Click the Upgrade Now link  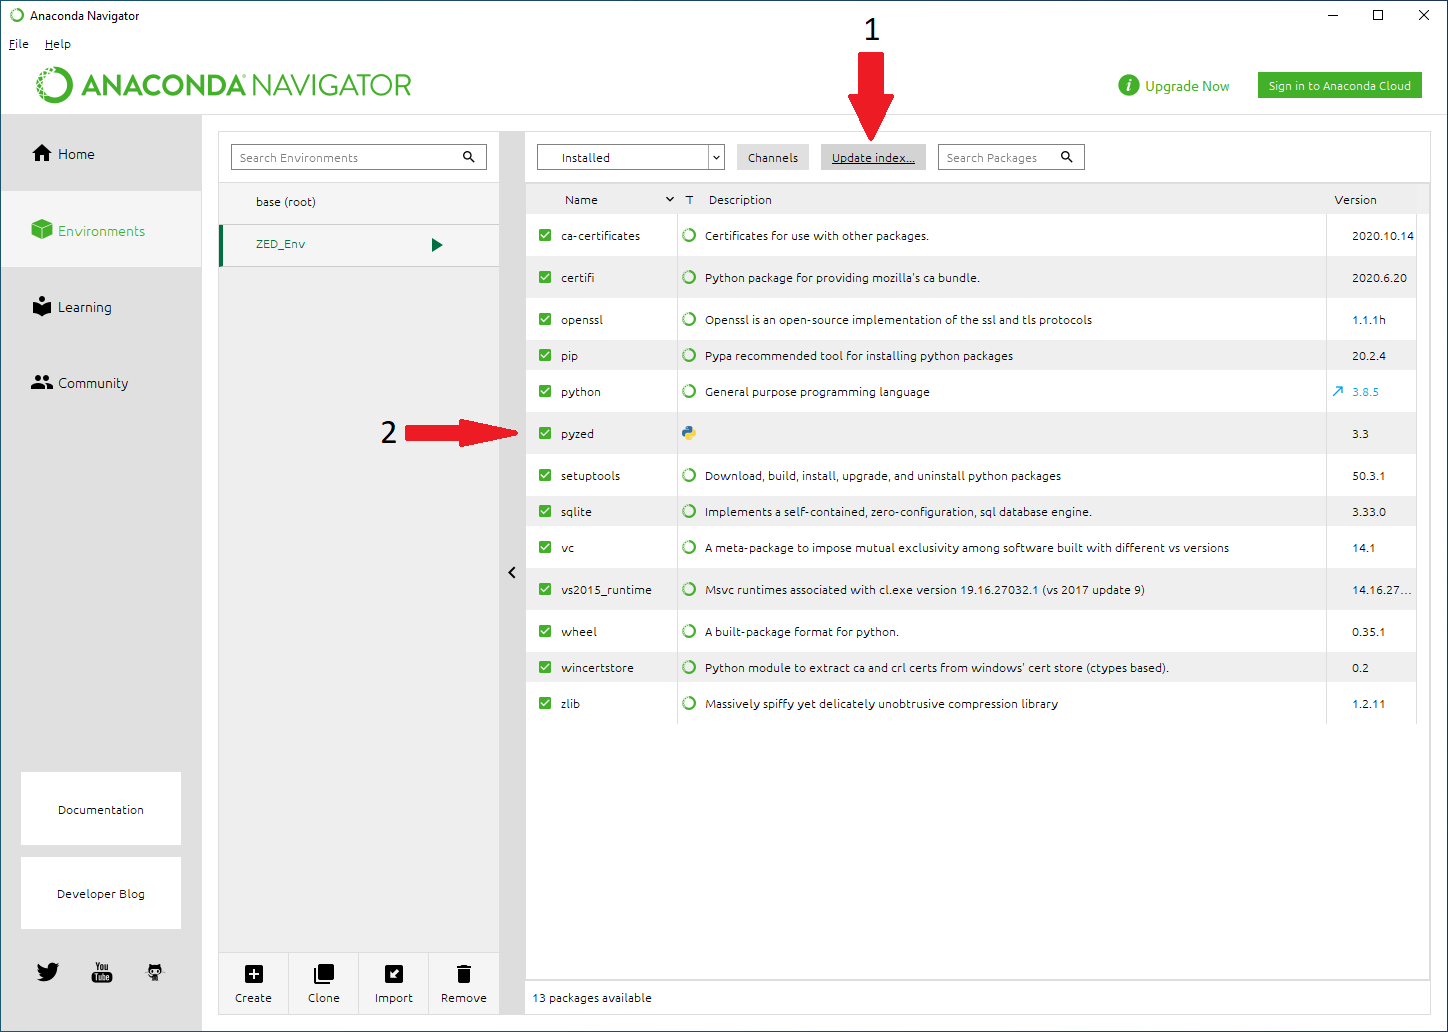(1187, 86)
